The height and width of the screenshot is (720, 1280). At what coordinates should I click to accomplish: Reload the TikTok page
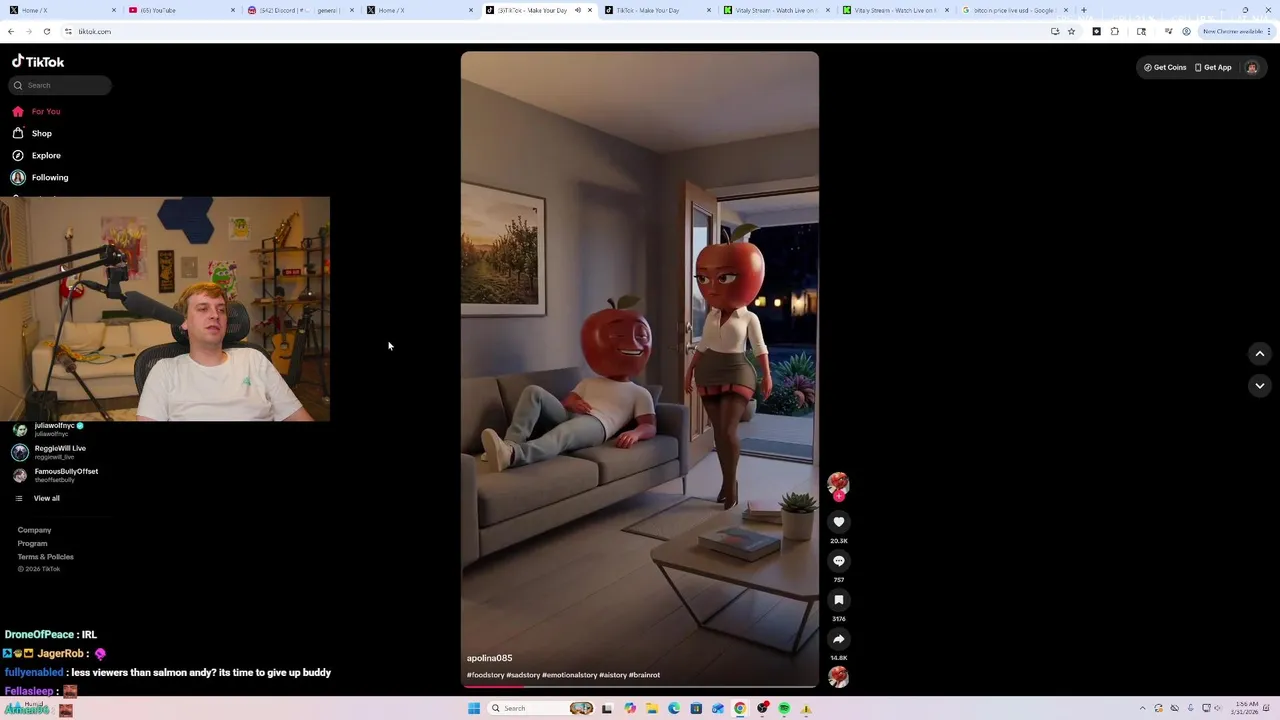click(46, 31)
